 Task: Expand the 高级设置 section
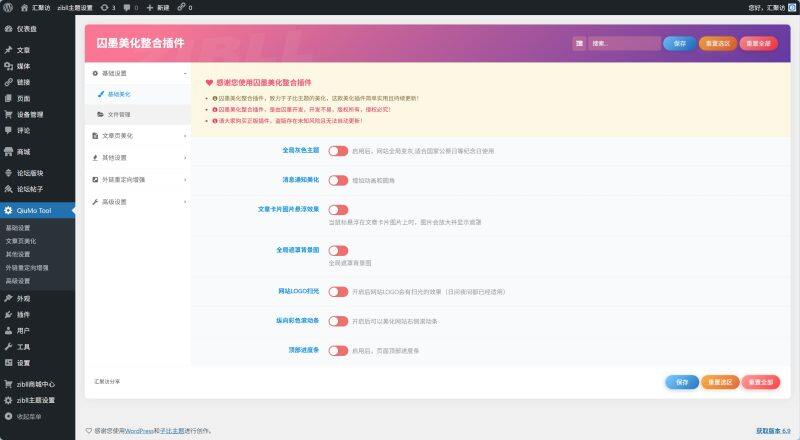tap(138, 202)
